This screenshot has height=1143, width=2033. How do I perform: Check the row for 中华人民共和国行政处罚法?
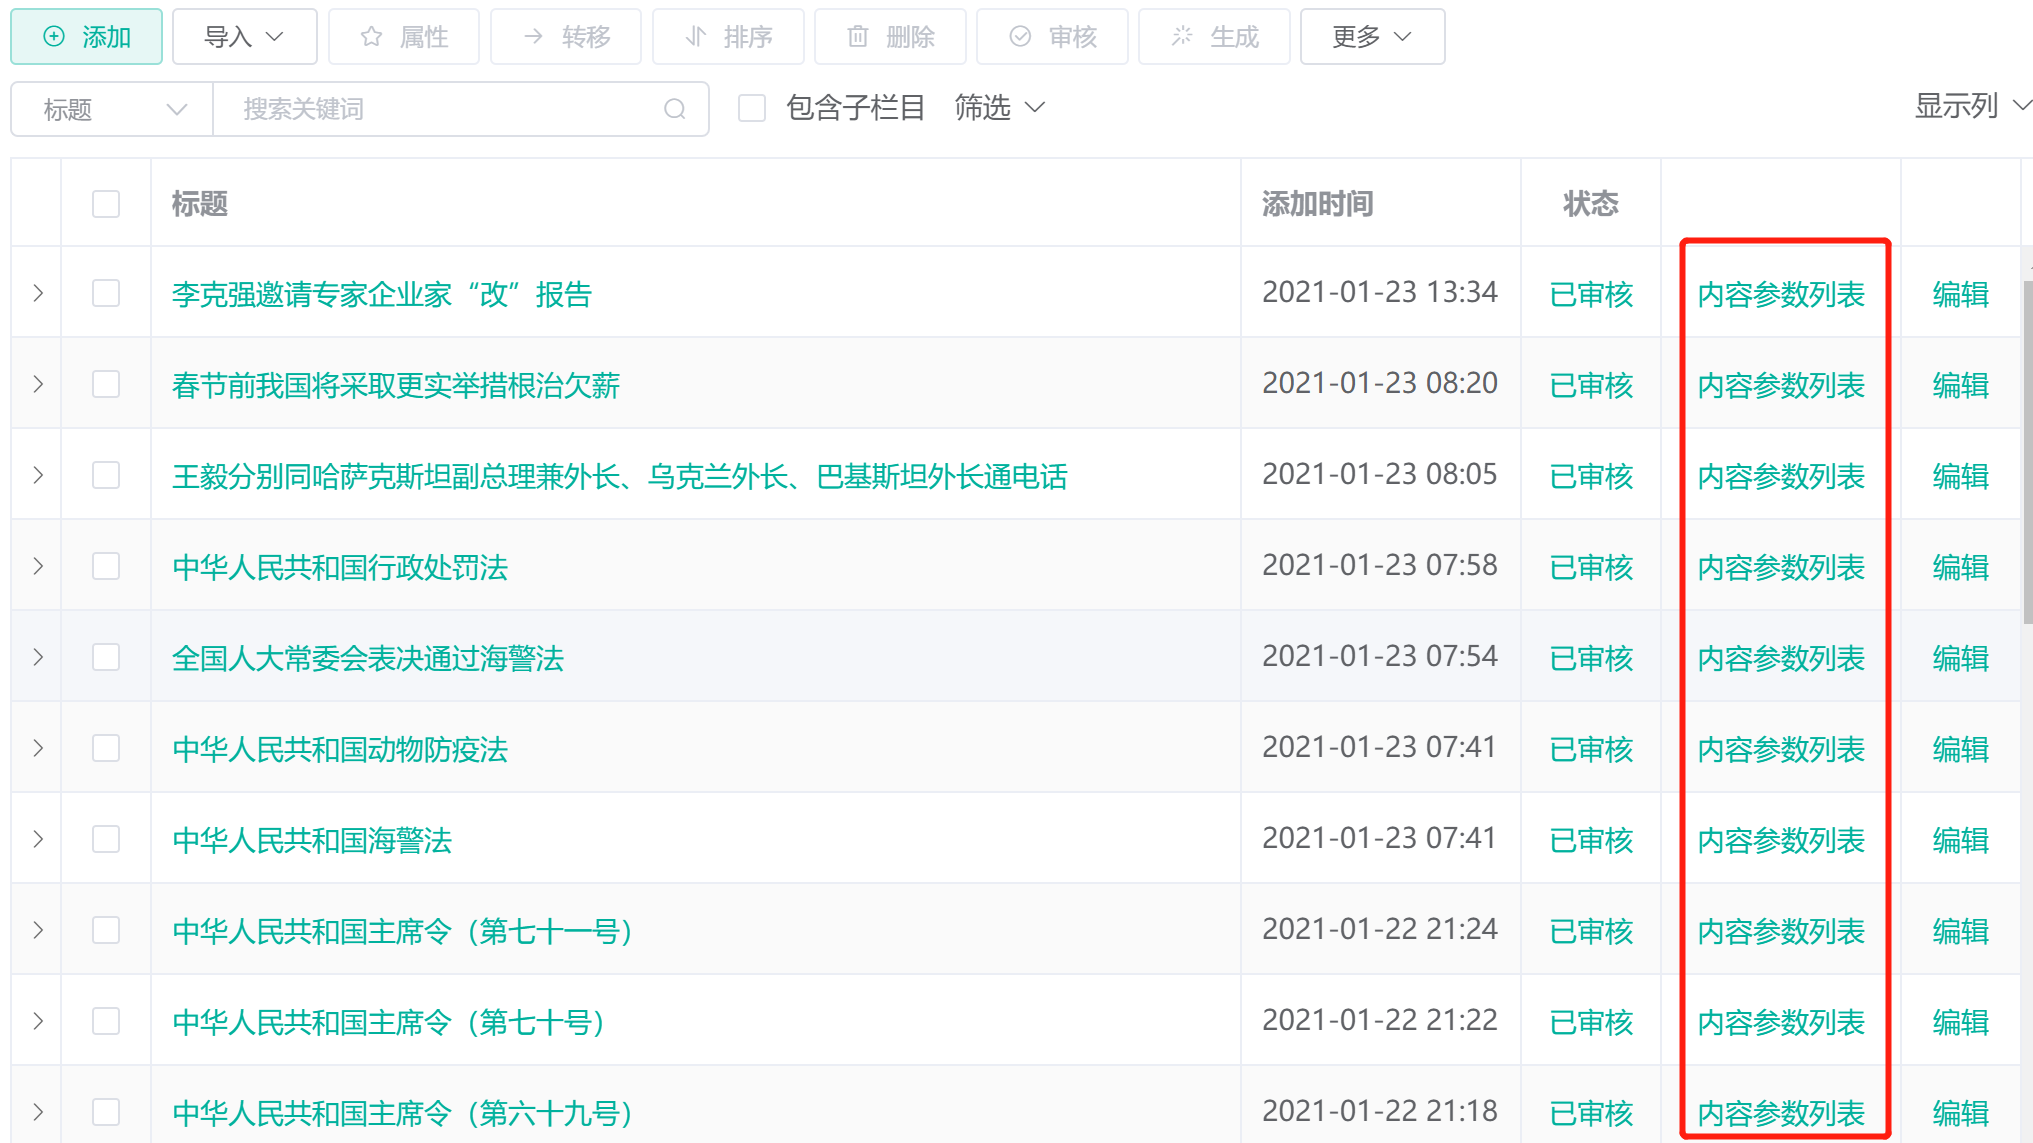(106, 567)
